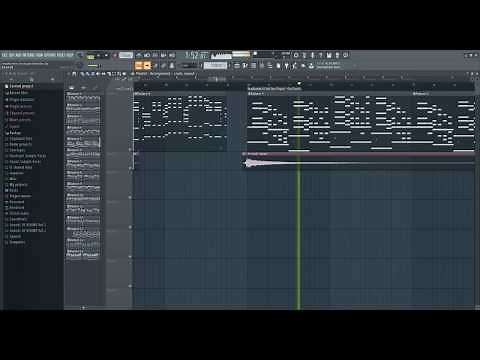Click the playhead marker on the timeline
480x360 pixels.
(299, 84)
